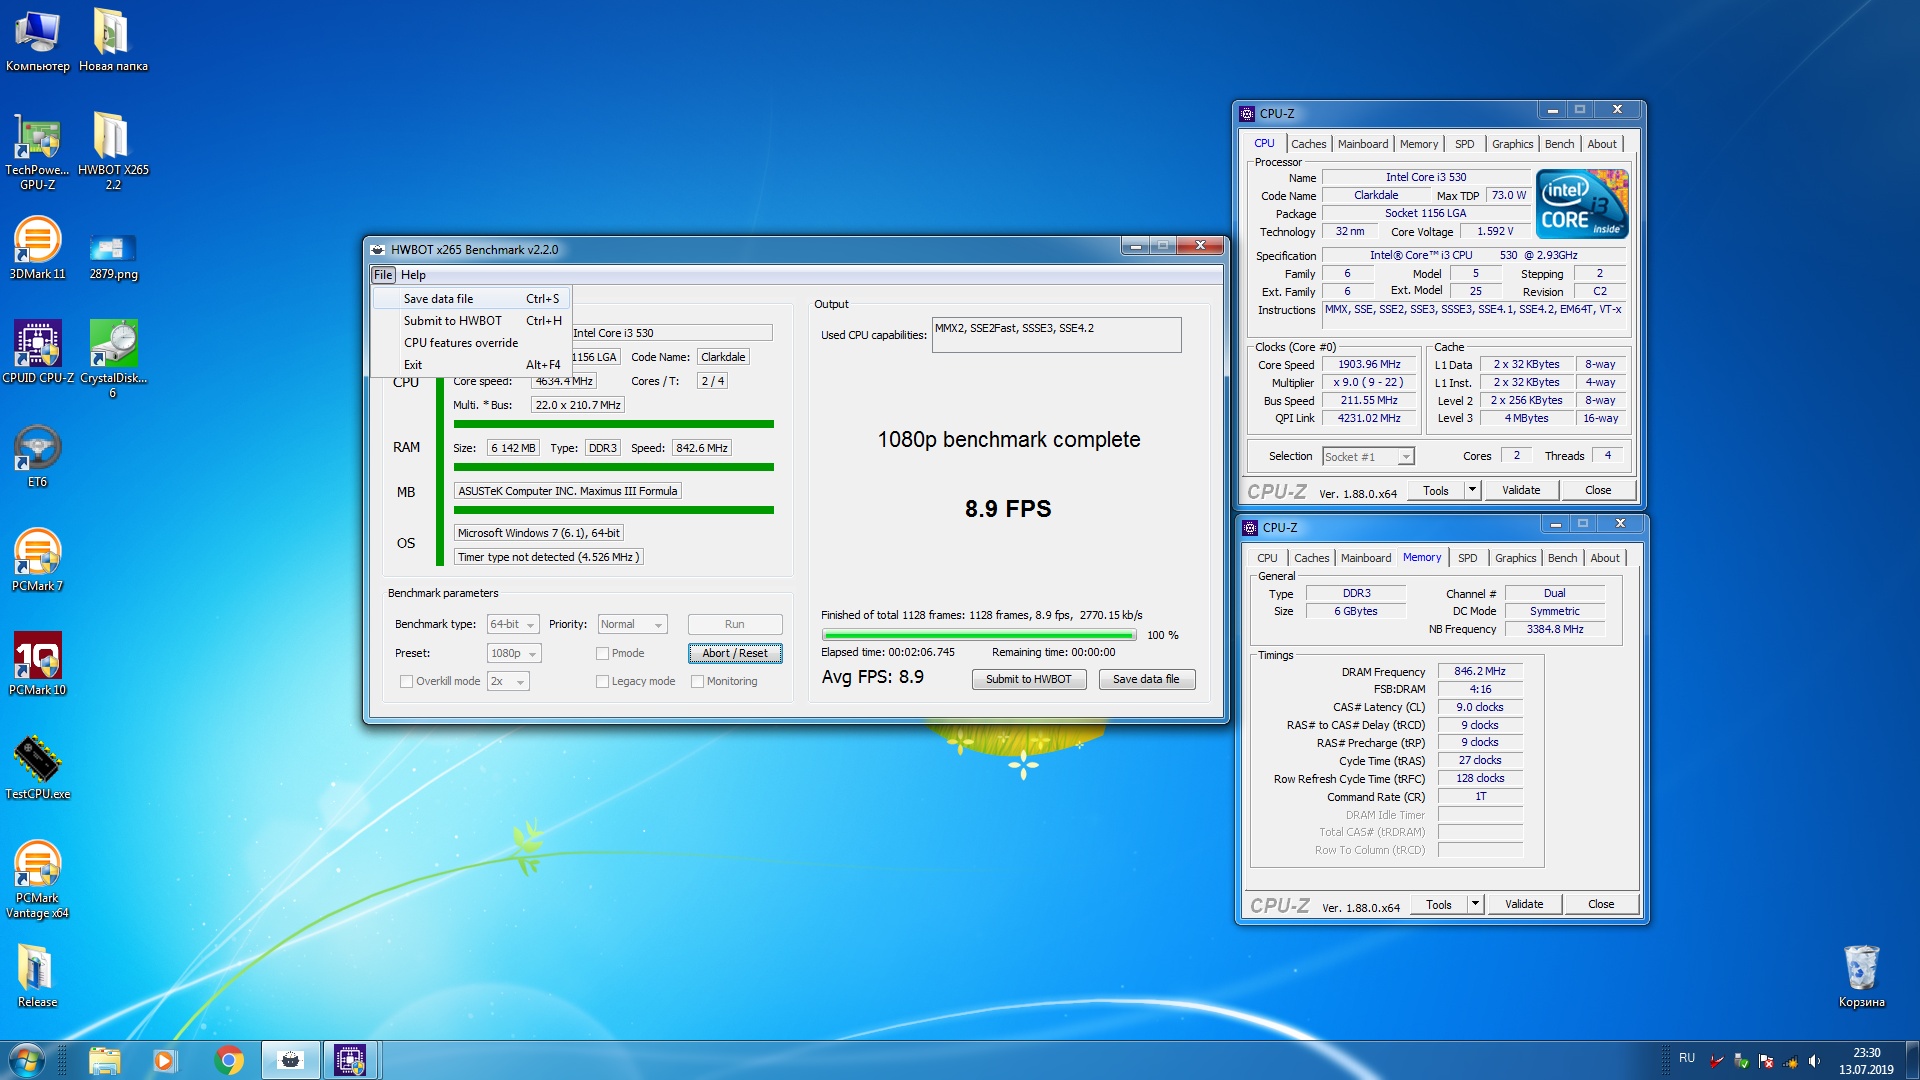Open Windows Media Player from taskbar
This screenshot has width=1920, height=1080.
click(165, 1060)
